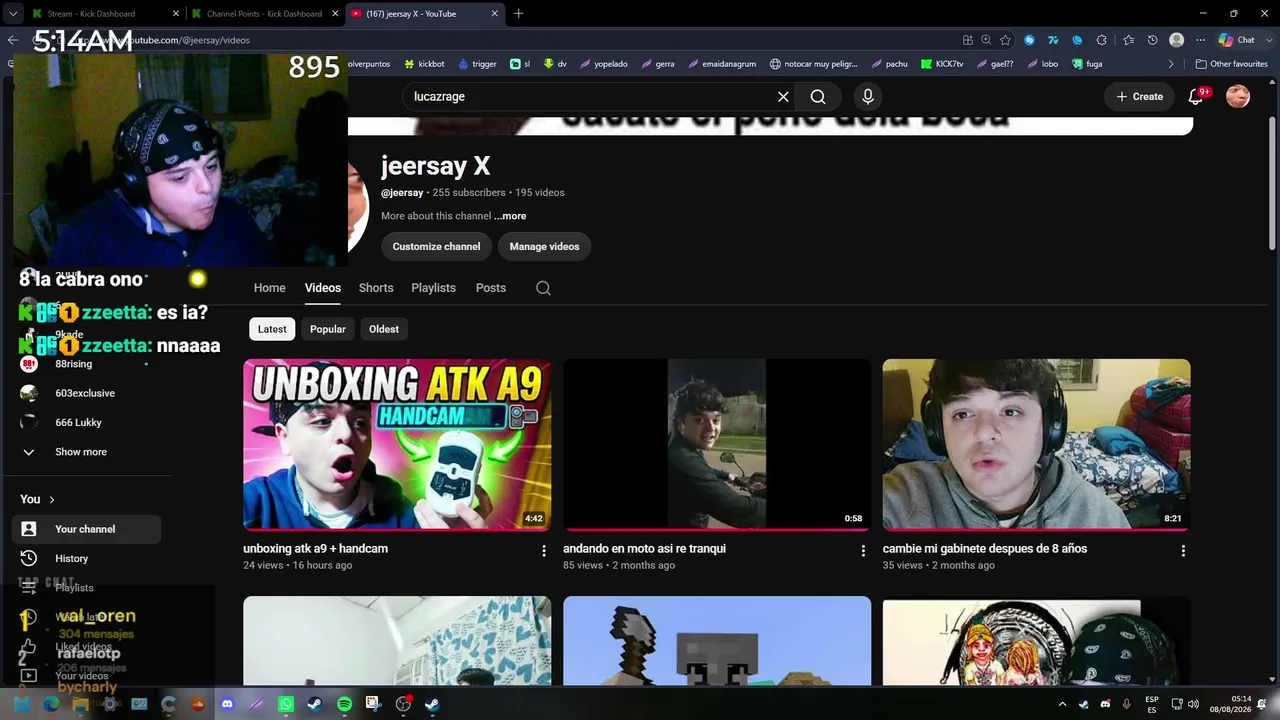Open the tab search dropdown in browser
This screenshot has width=1280, height=720.
click(x=13, y=14)
